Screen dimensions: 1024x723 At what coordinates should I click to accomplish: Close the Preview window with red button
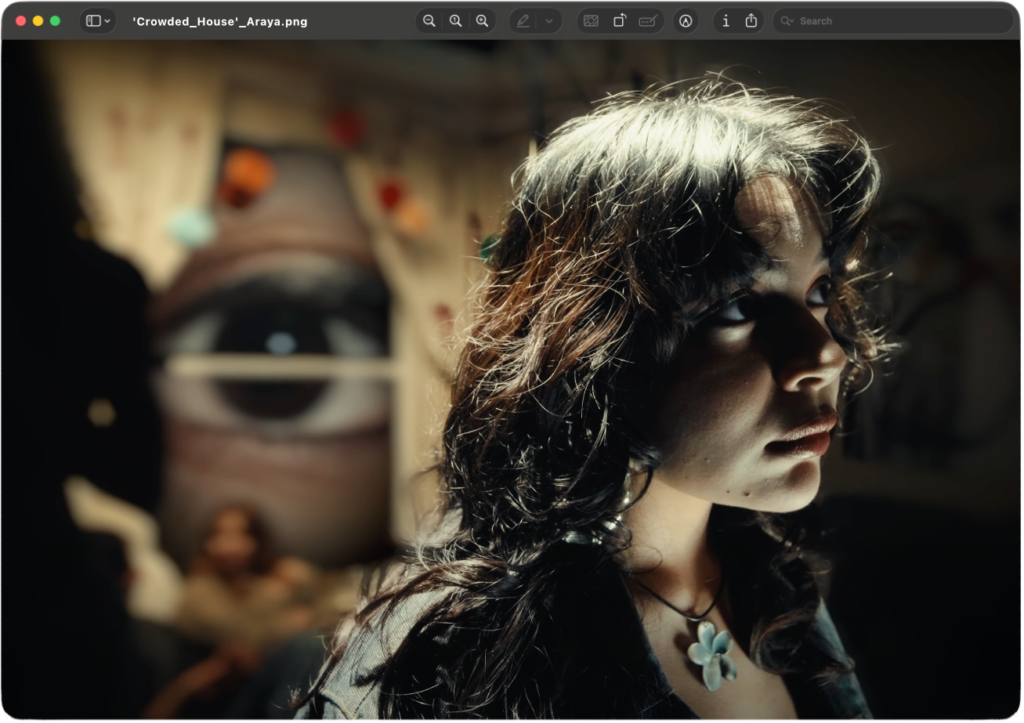coord(21,21)
